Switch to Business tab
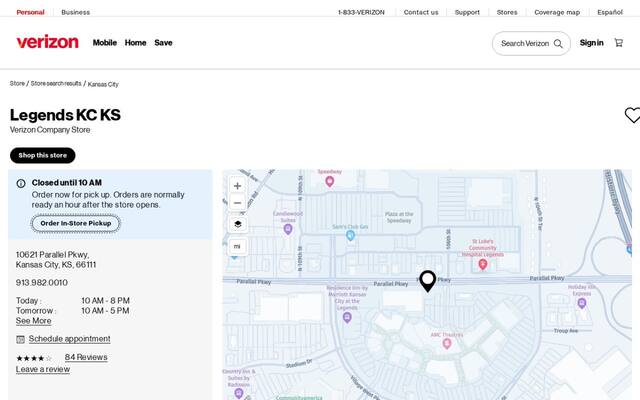Viewport: 640px width, 400px height. tap(76, 12)
